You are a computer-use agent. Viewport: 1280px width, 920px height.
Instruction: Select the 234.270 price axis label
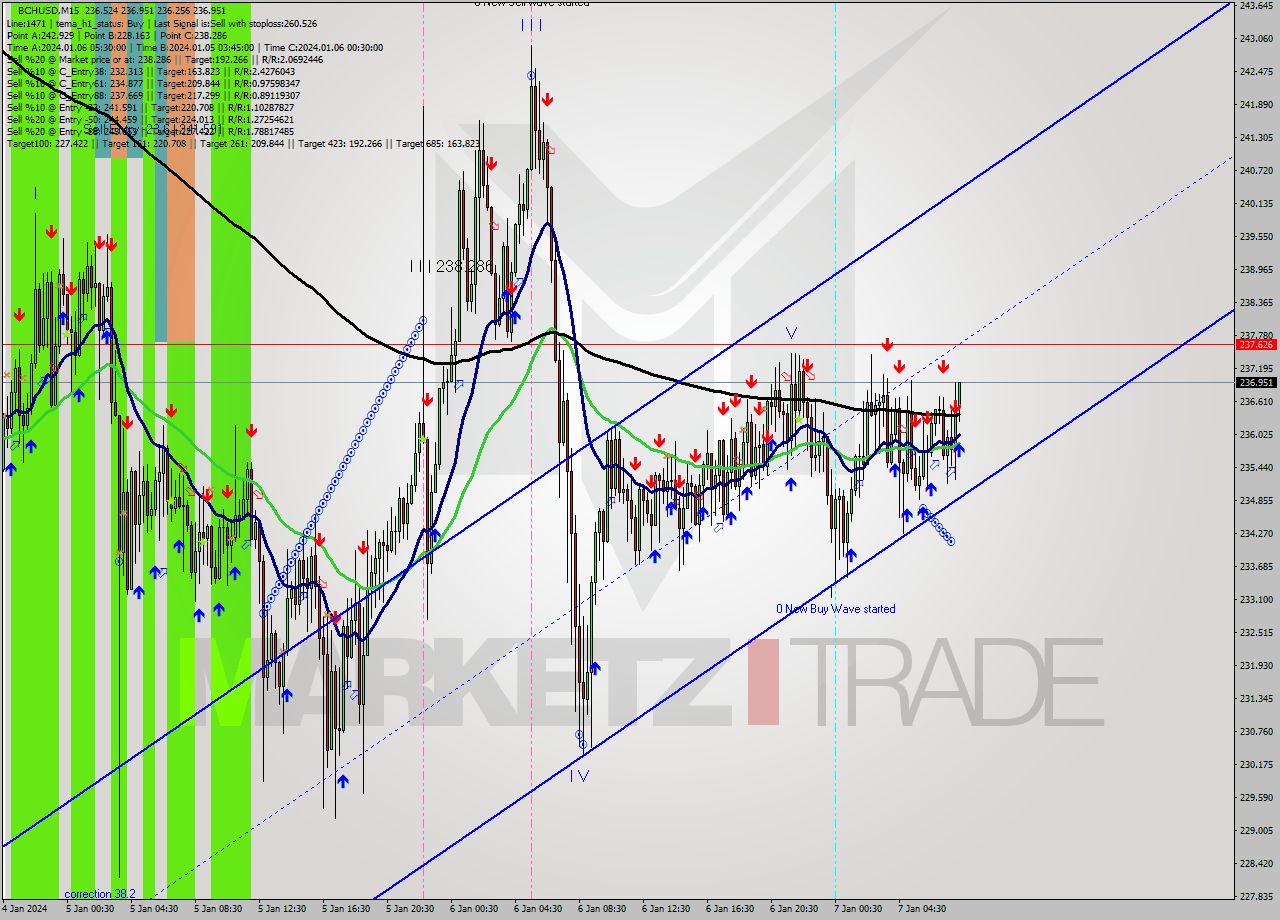(1256, 534)
